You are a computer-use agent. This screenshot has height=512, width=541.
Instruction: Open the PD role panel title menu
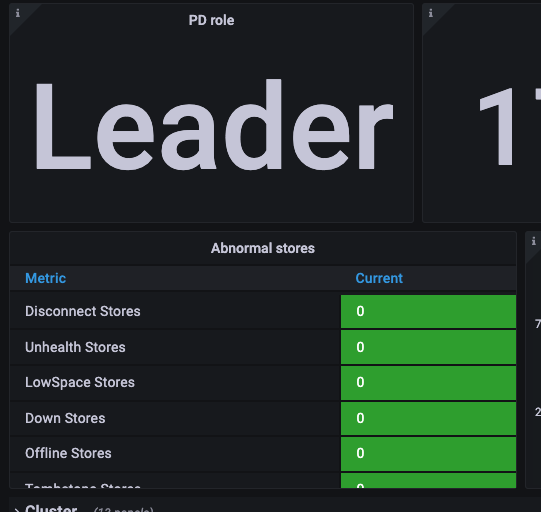pyautogui.click(x=211, y=20)
